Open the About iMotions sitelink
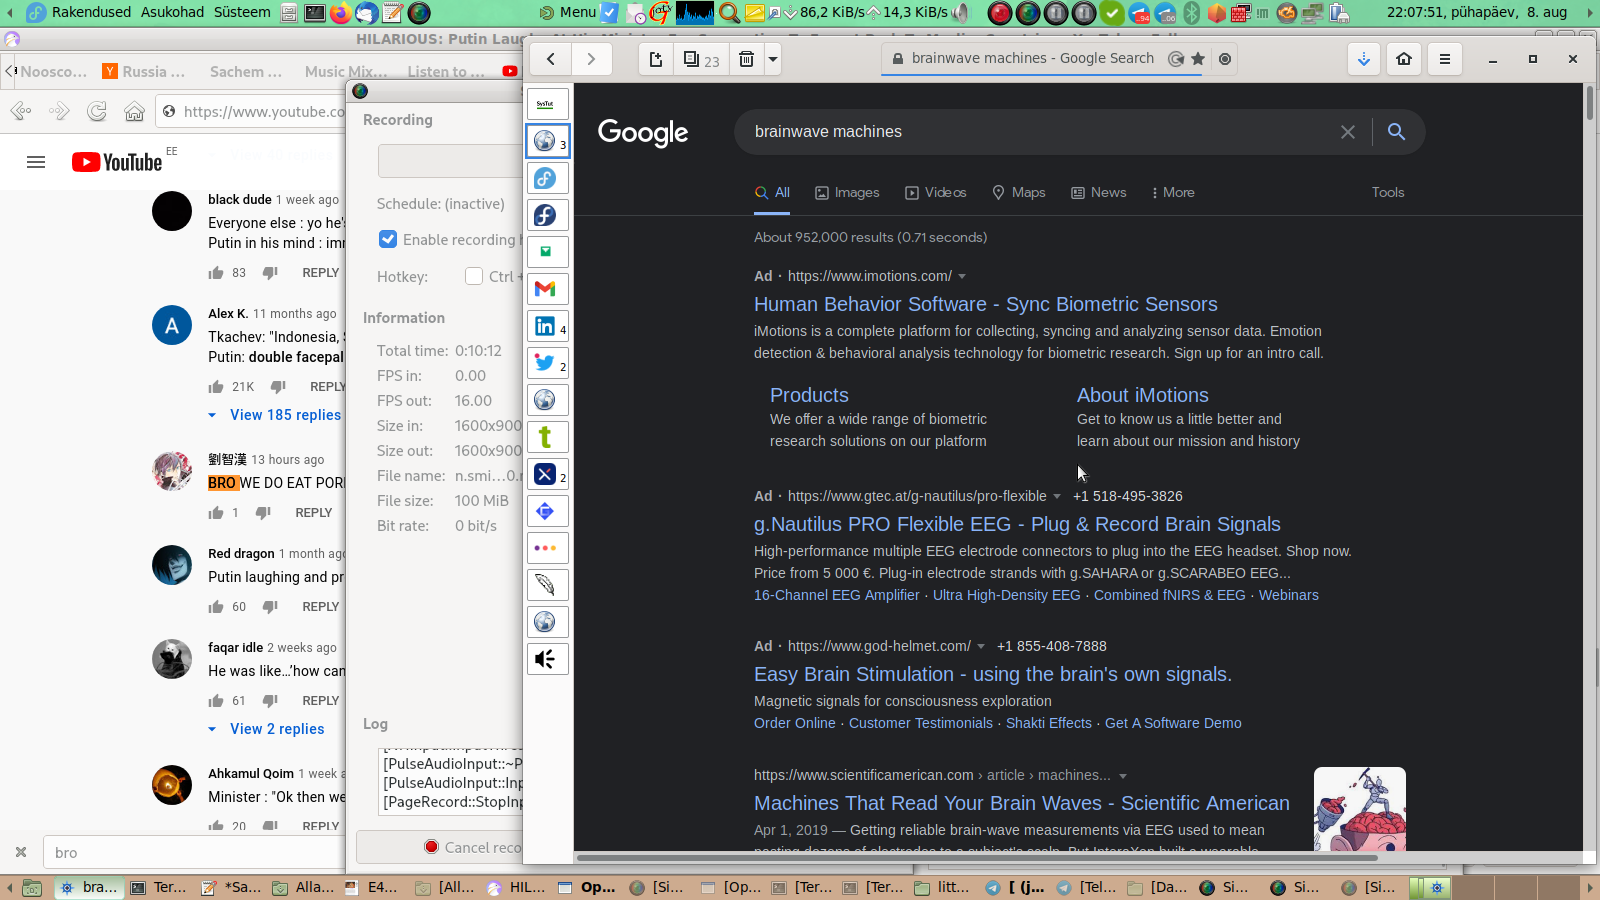1600x900 pixels. click(1142, 396)
